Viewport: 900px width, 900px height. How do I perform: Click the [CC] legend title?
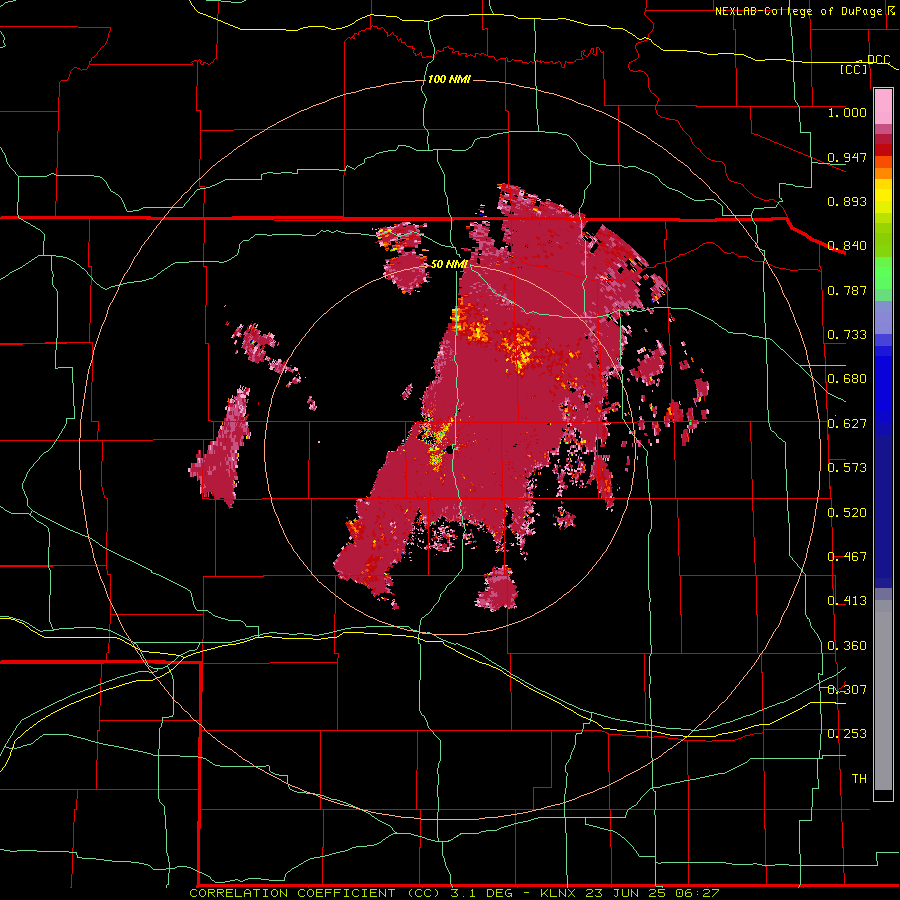coord(854,70)
